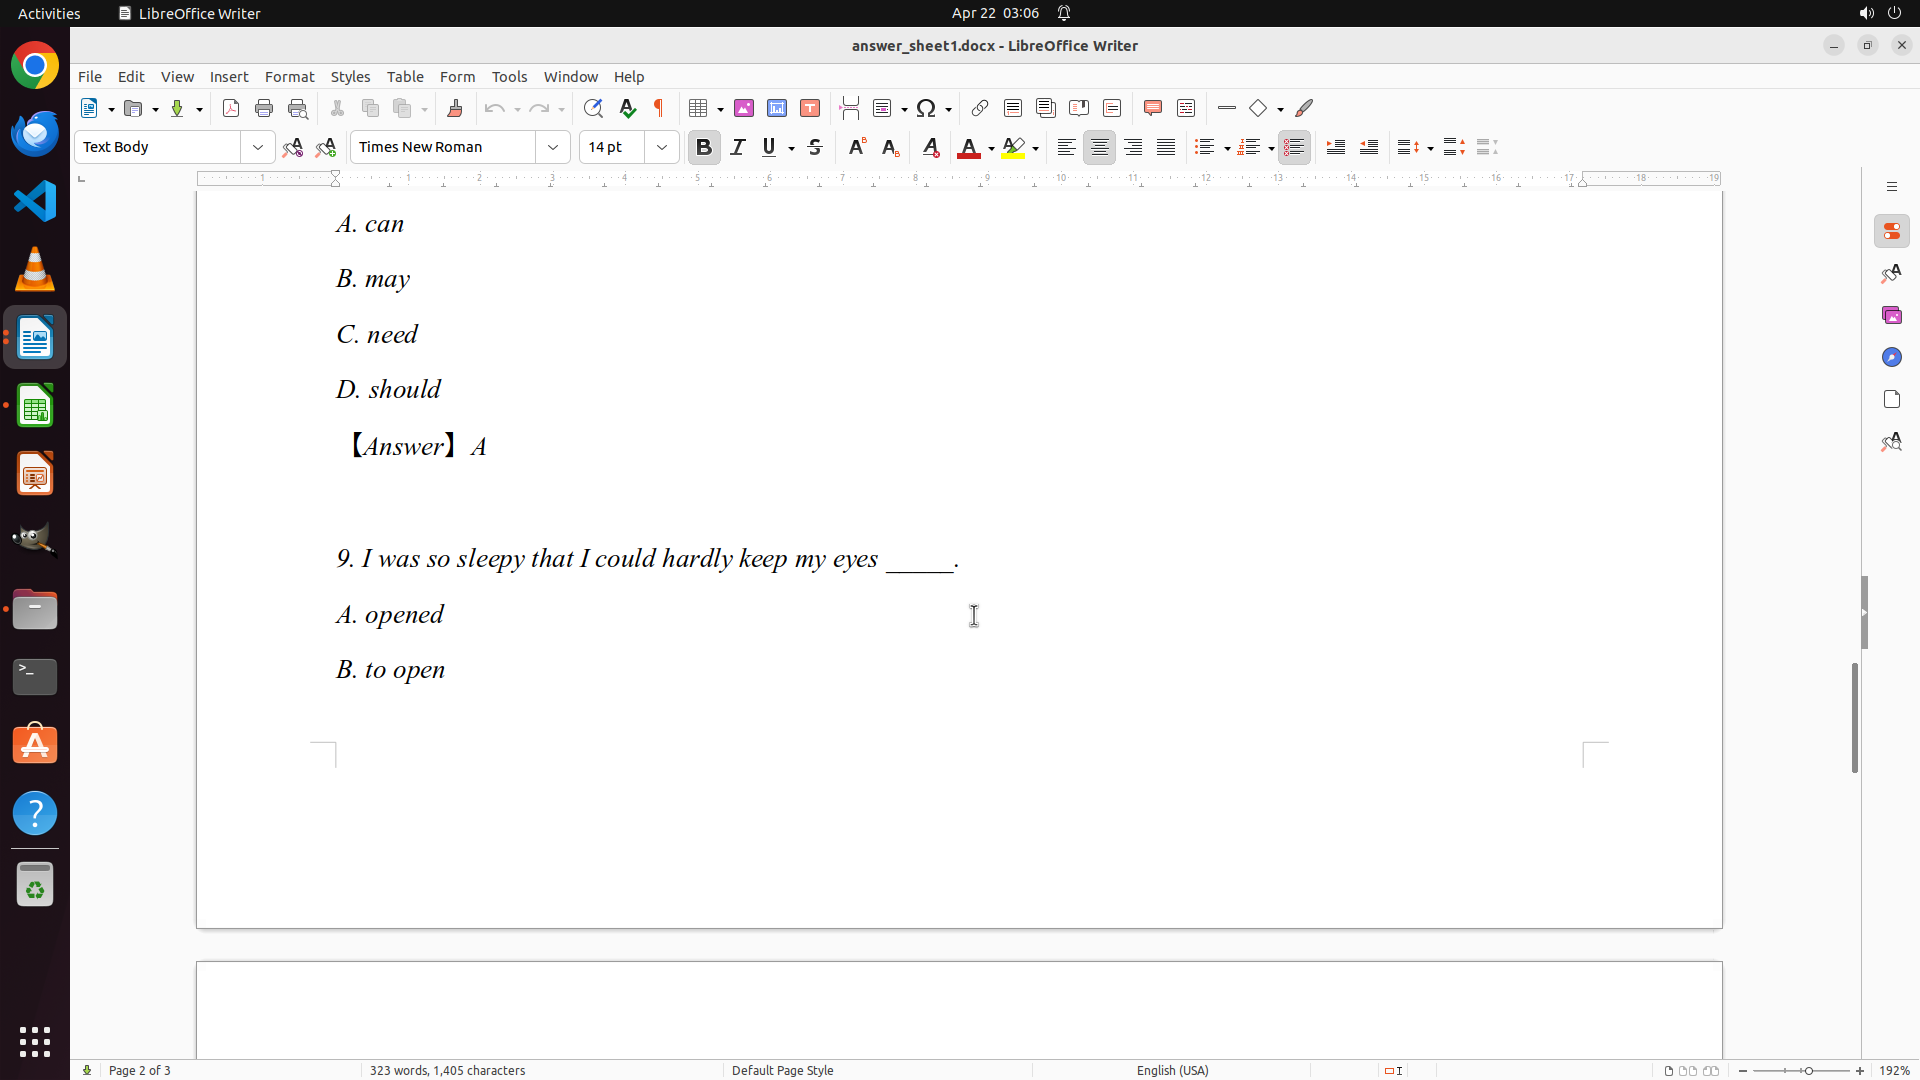Open the Format menu
This screenshot has height=1080, width=1920.
coord(289,77)
